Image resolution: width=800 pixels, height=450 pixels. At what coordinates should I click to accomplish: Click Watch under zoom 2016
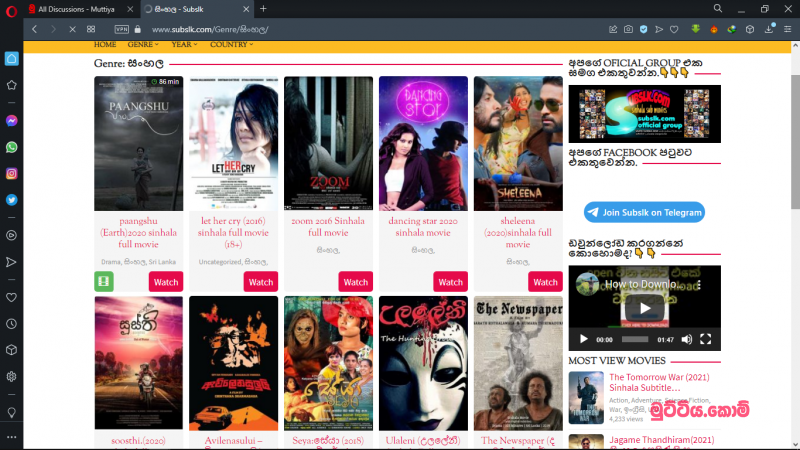(356, 282)
